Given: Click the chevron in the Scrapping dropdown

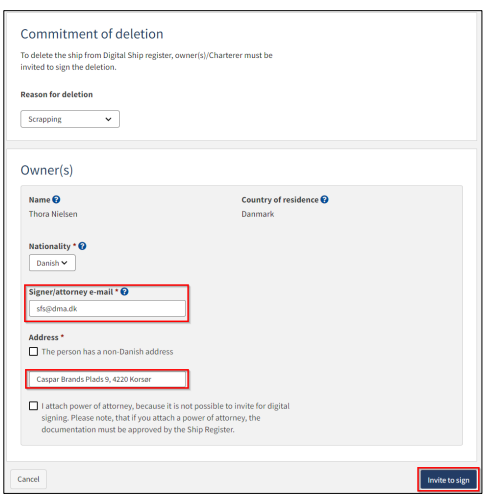Looking at the screenshot, I should coord(108,119).
